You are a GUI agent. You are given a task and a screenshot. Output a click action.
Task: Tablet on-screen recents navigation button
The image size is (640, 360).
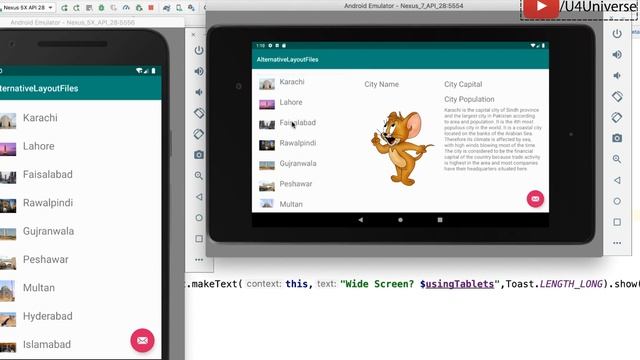[440, 220]
